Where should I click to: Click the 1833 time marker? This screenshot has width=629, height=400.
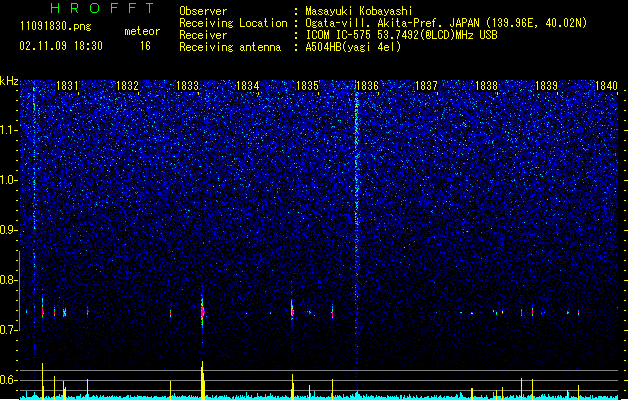tap(187, 86)
